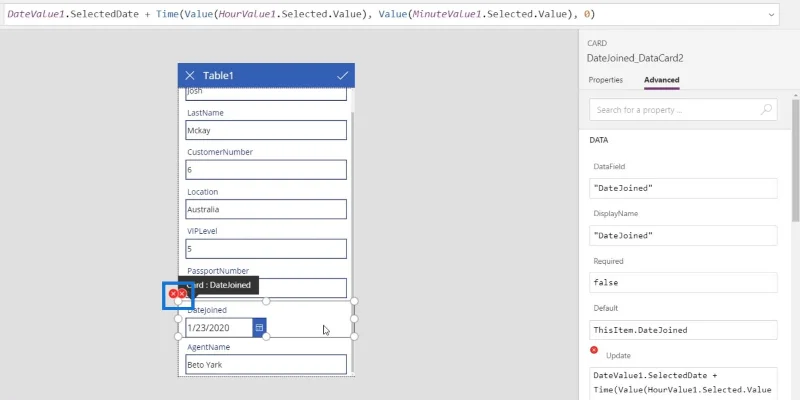
Task: Select the AgentName field with Beto Yark
Action: 266,365
